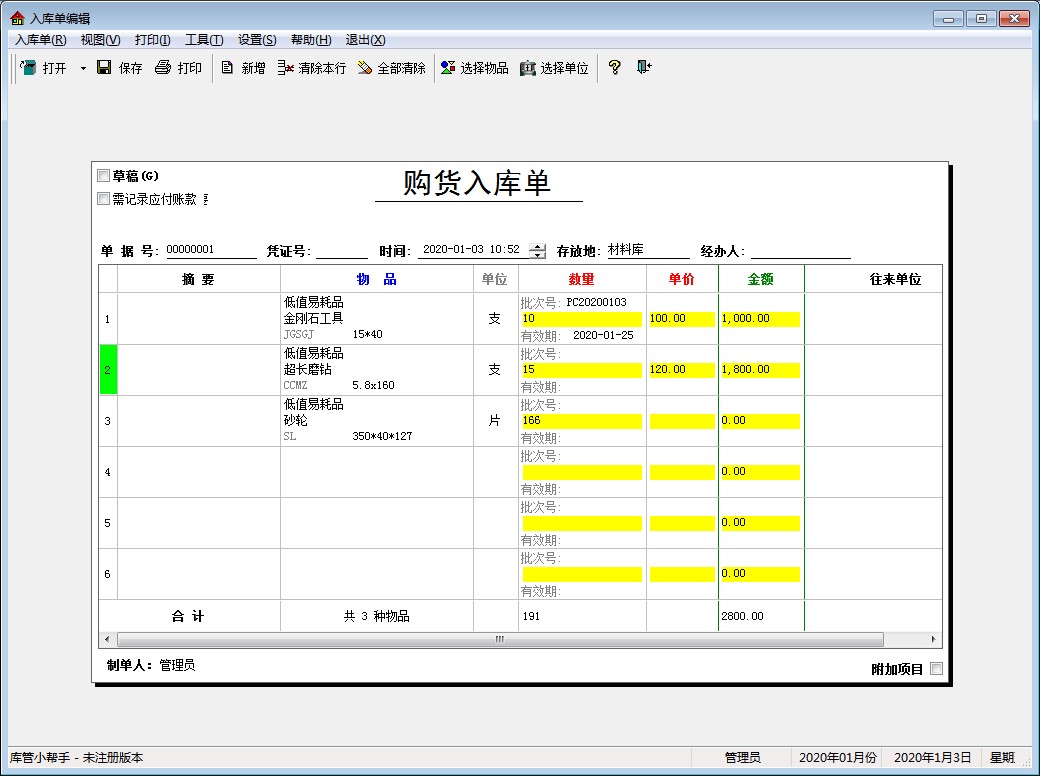Click the help question mark icon

[615, 68]
